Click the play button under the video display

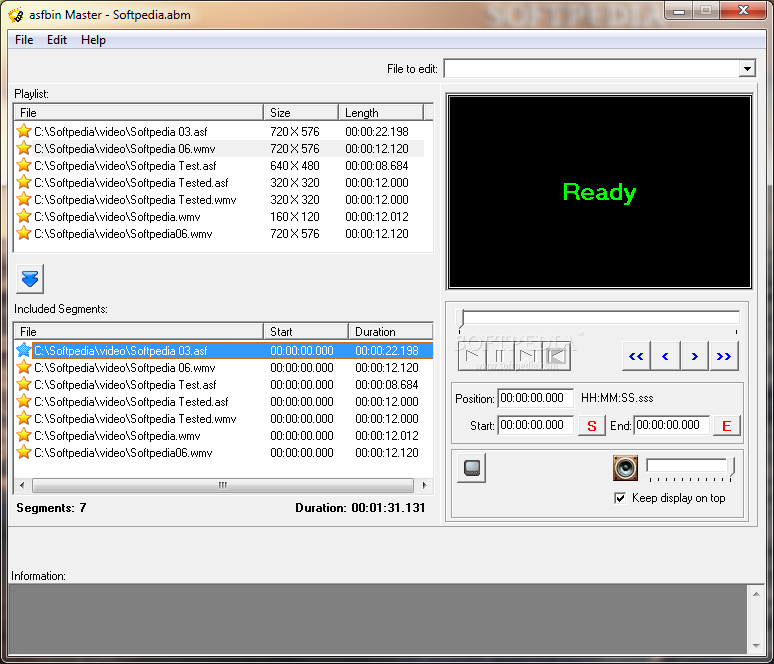click(x=472, y=356)
